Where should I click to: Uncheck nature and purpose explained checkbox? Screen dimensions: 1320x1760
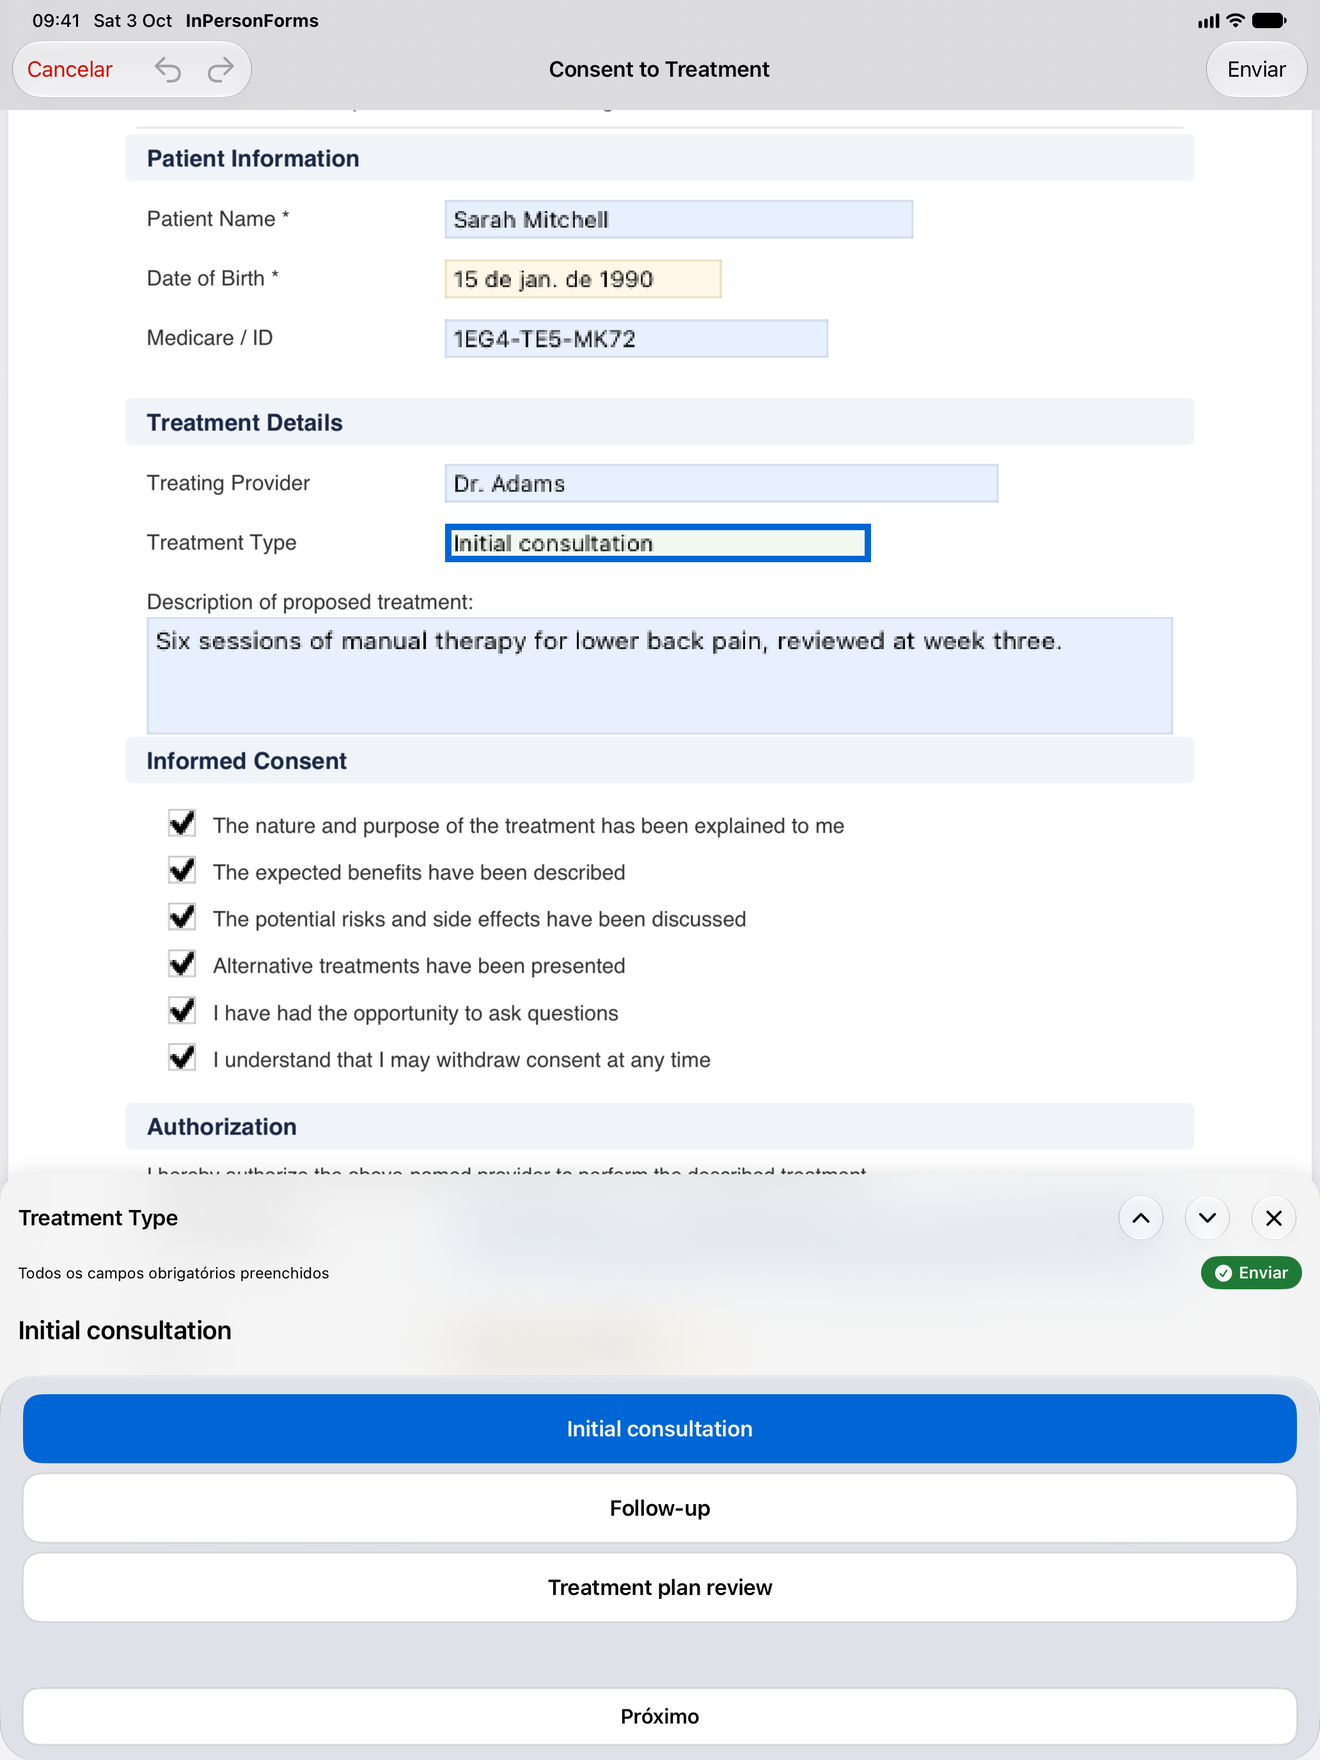tap(182, 824)
